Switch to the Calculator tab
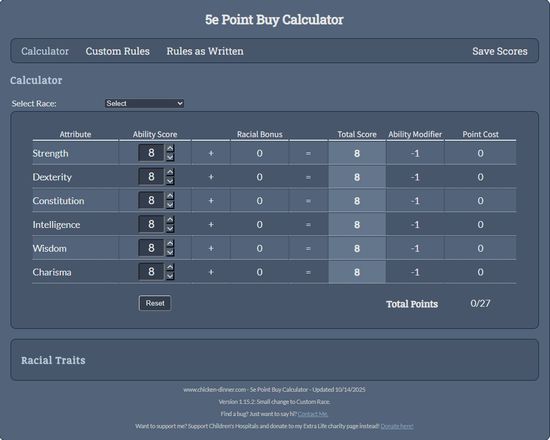The image size is (550, 440). click(x=45, y=51)
